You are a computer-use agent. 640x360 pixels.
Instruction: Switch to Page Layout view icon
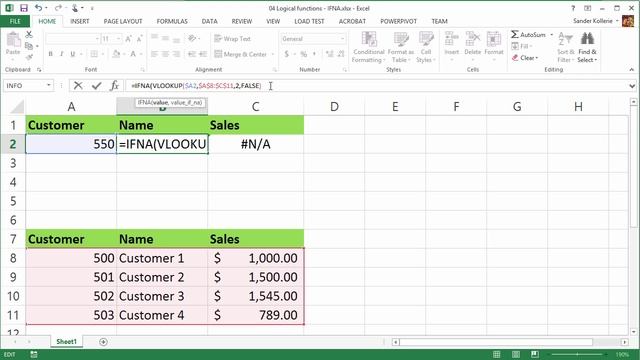(x=516, y=354)
